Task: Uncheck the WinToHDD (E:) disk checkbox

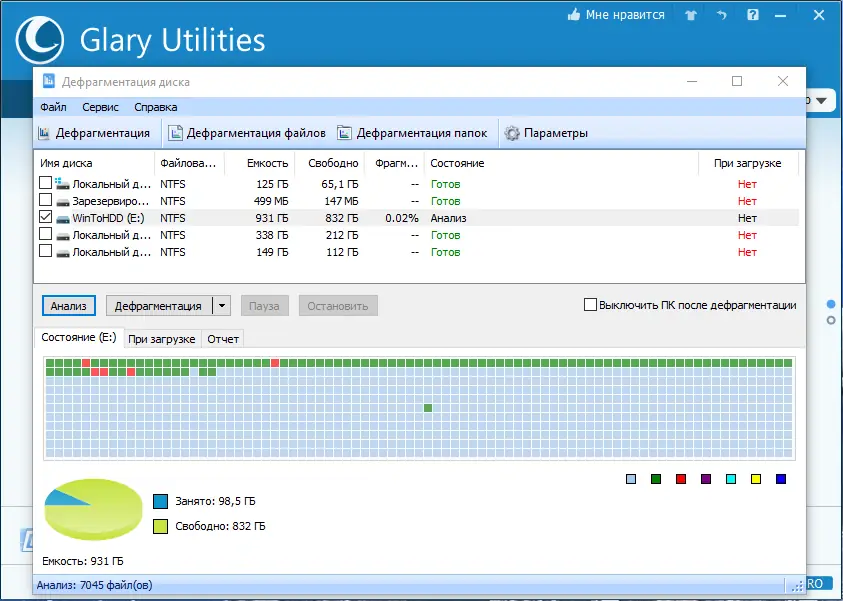Action: pos(46,217)
